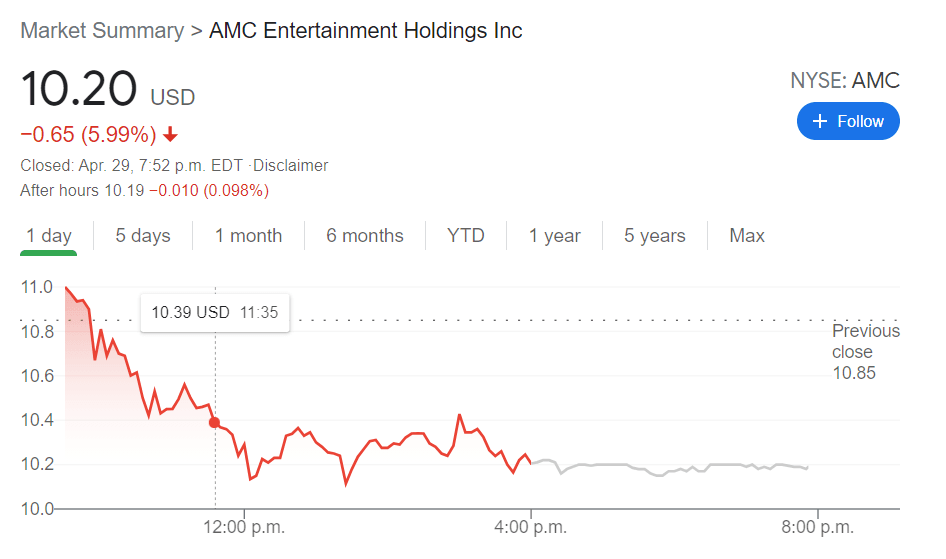Click the gray after-hours price line

click(680, 467)
